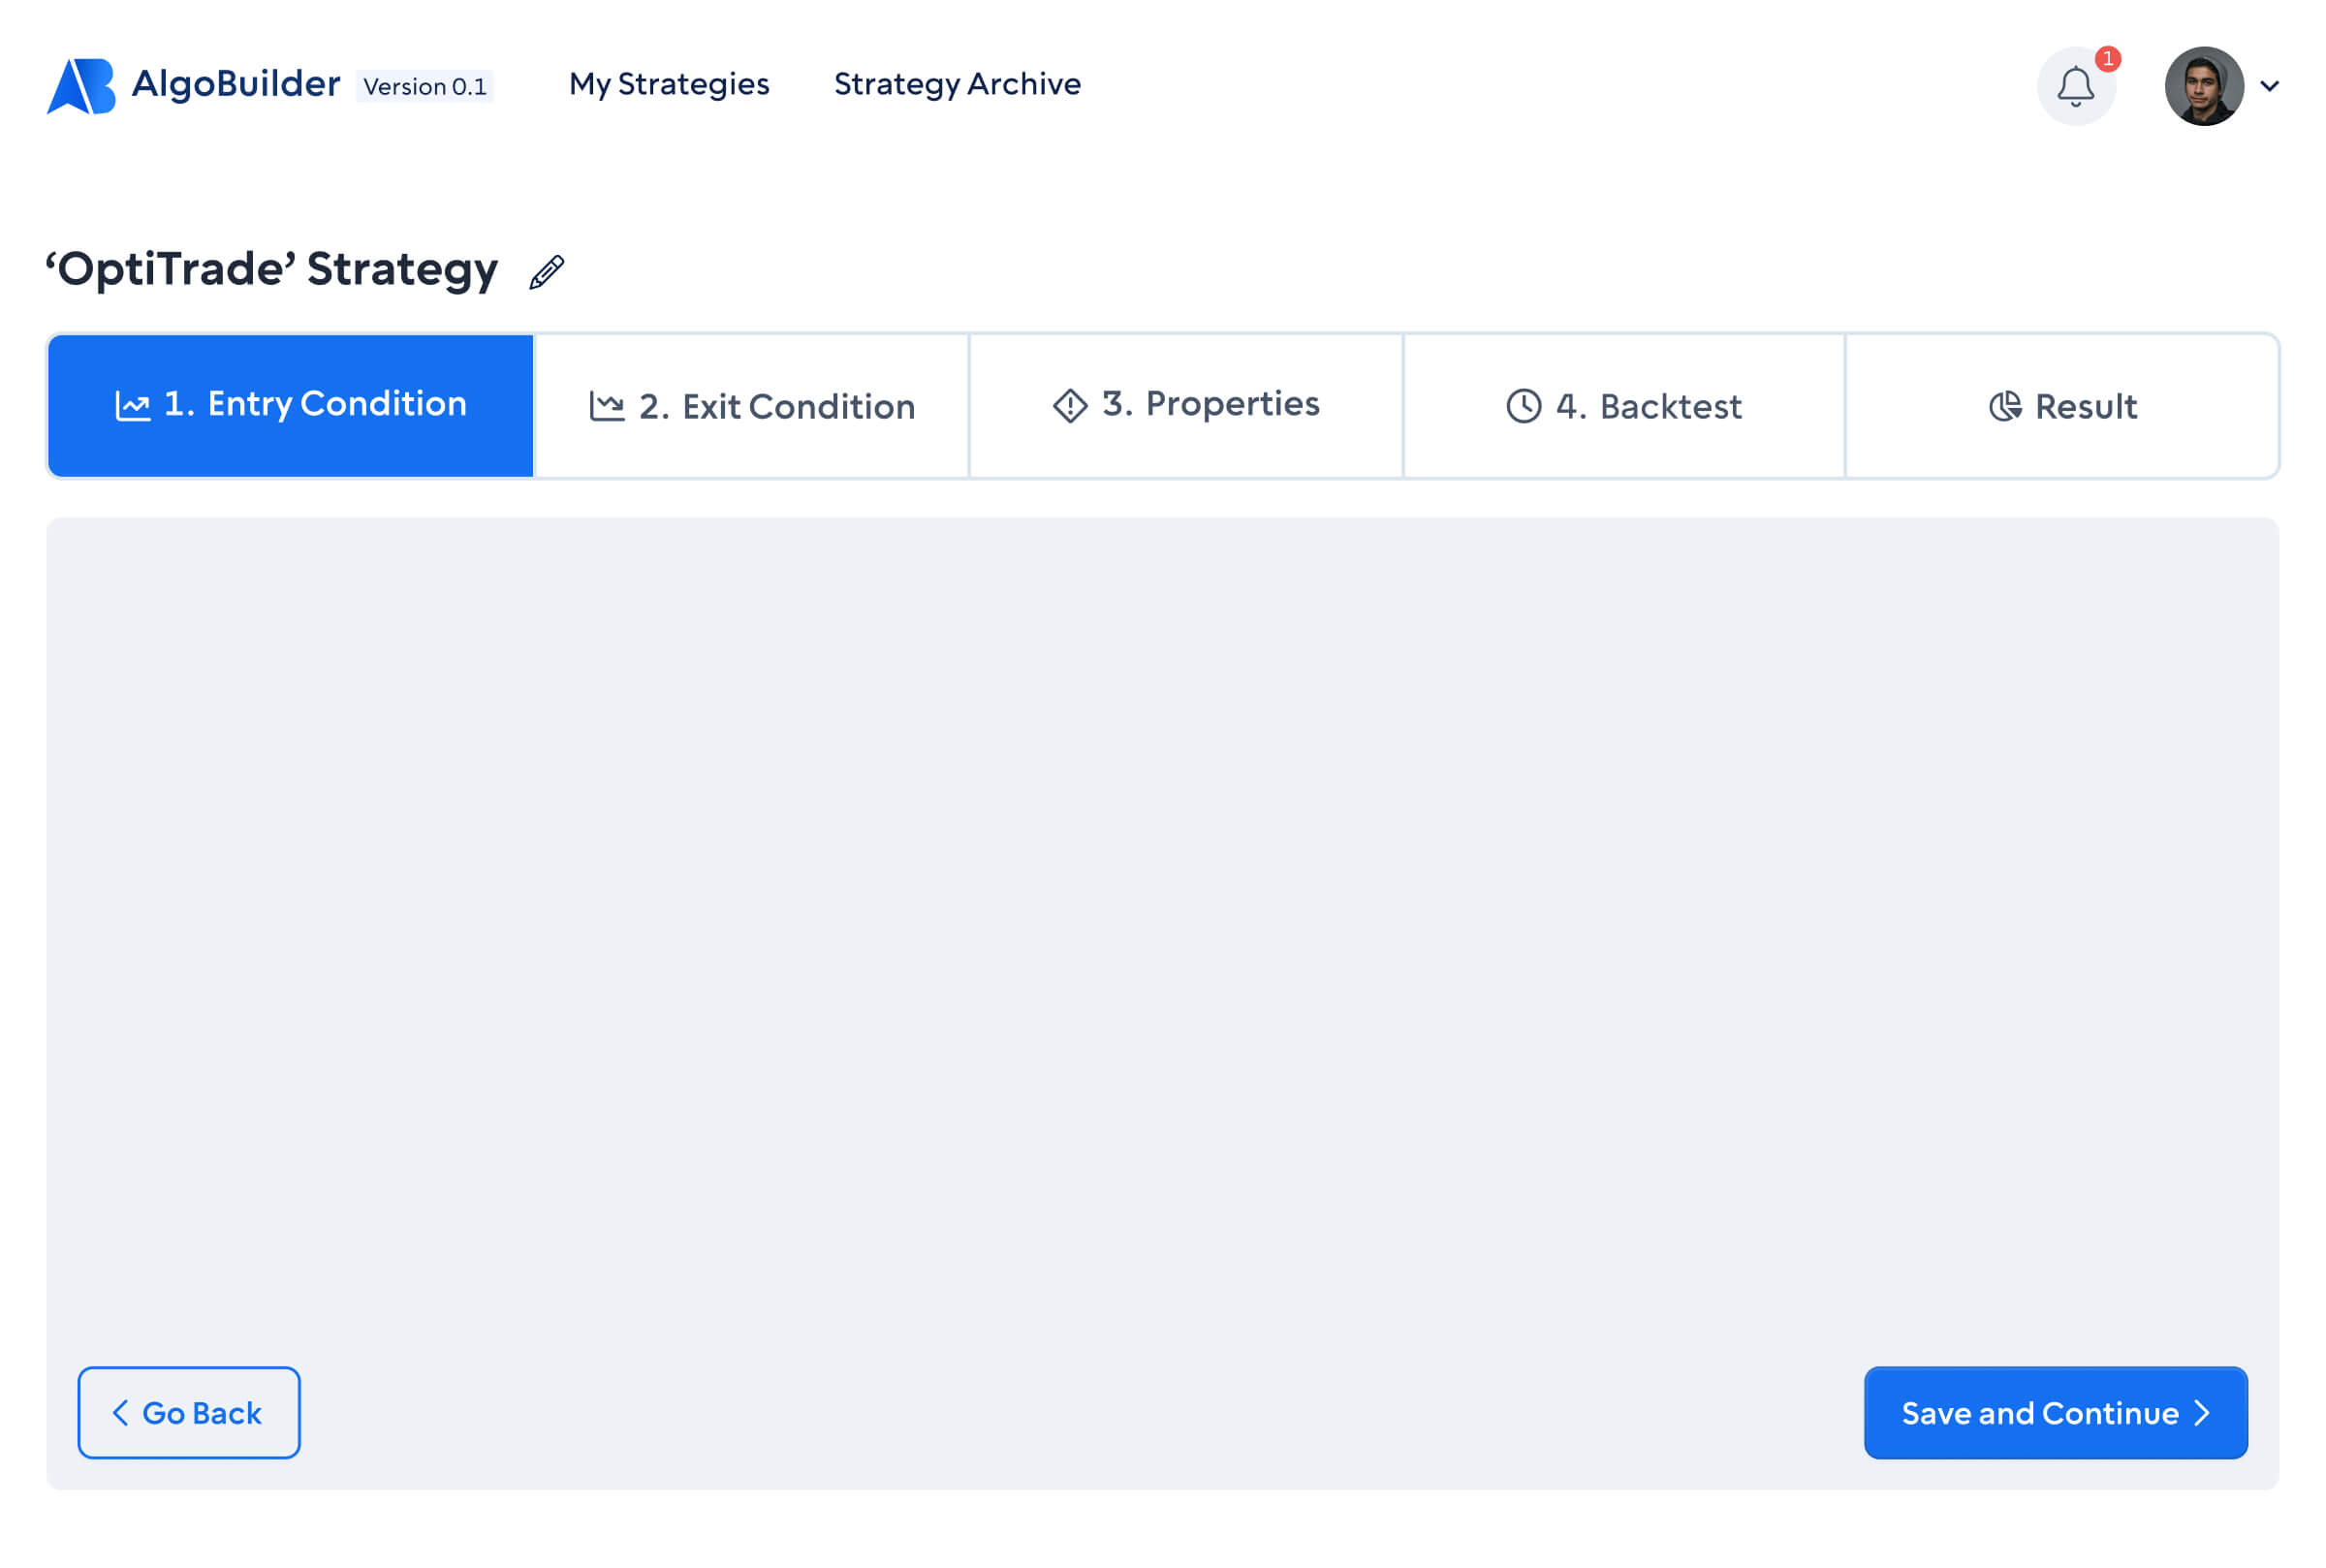Image resolution: width=2326 pixels, height=1568 pixels.
Task: Toggle the Backtest step tab
Action: tap(1622, 406)
